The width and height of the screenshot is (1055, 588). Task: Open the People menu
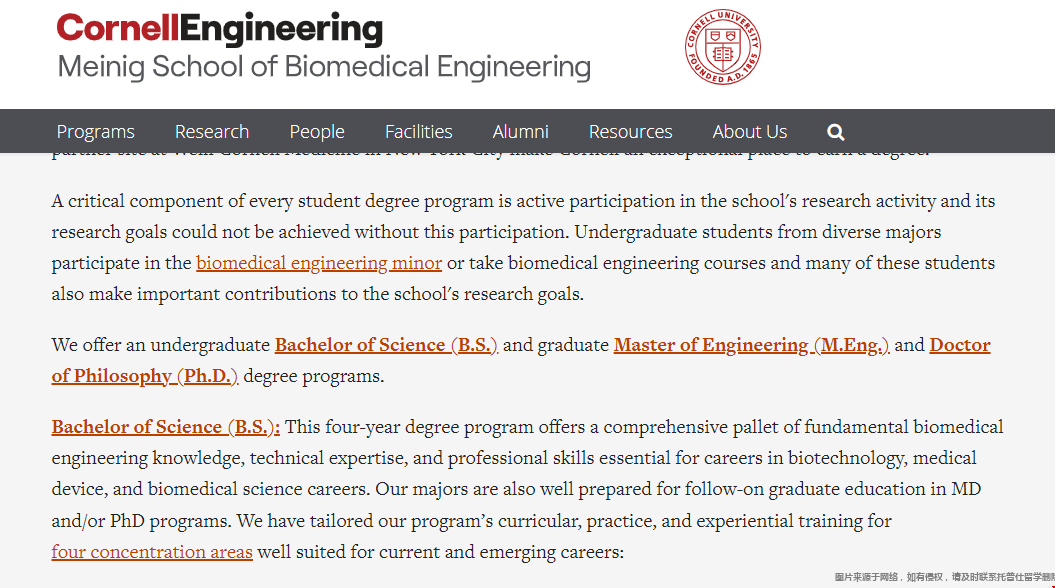point(317,132)
